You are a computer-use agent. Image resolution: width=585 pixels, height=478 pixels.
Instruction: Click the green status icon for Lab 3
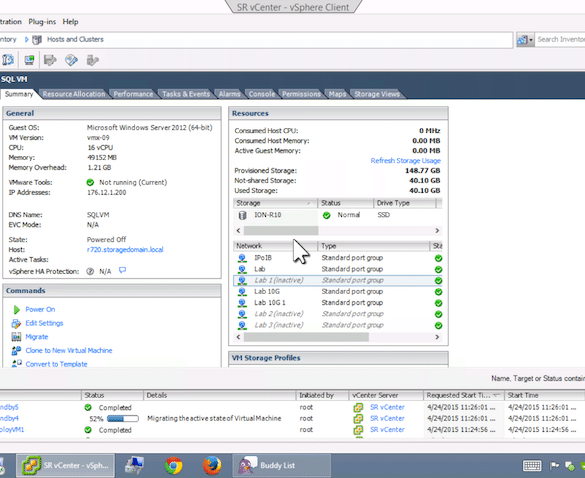[438, 325]
